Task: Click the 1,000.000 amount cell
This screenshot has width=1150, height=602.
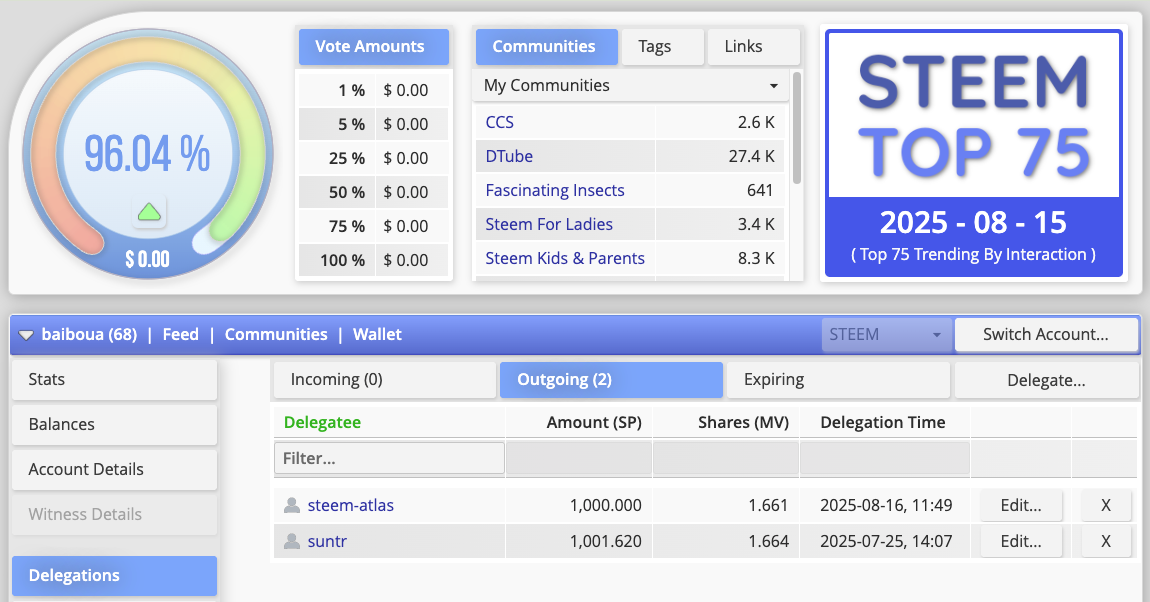Action: pos(605,505)
